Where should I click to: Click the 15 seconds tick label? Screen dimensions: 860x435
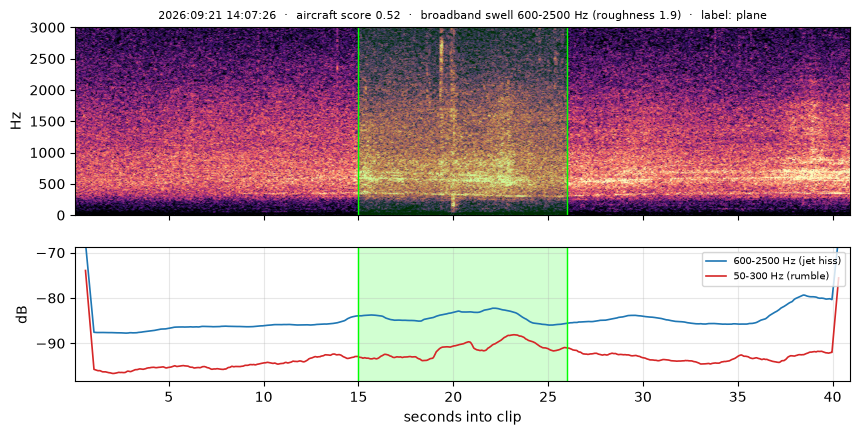click(x=359, y=395)
